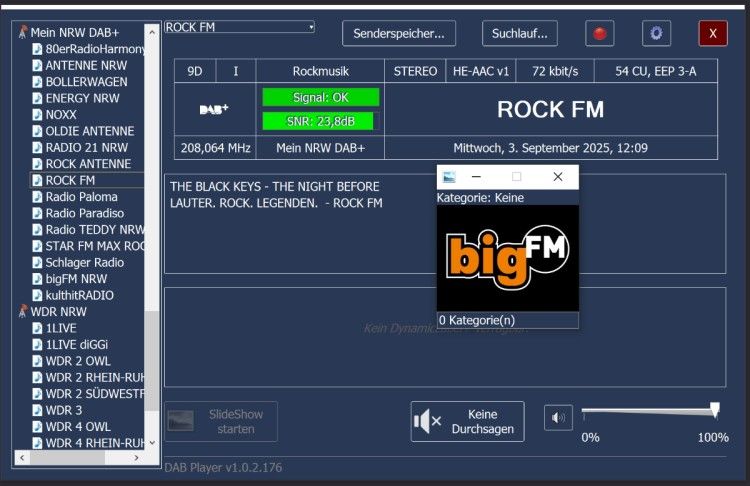Screen dimensions: 750x486
Task: Toggle the Keine Durchsagen announcements button
Action: (x=467, y=421)
